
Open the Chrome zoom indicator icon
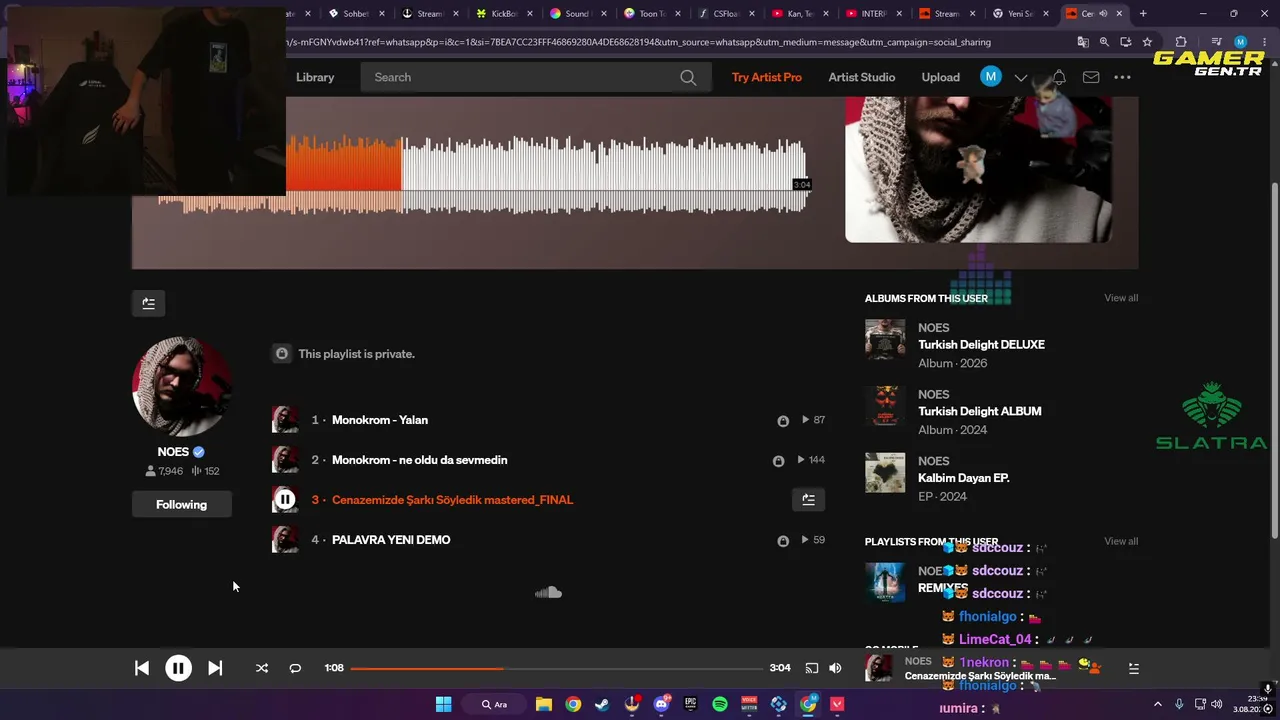(x=1104, y=42)
